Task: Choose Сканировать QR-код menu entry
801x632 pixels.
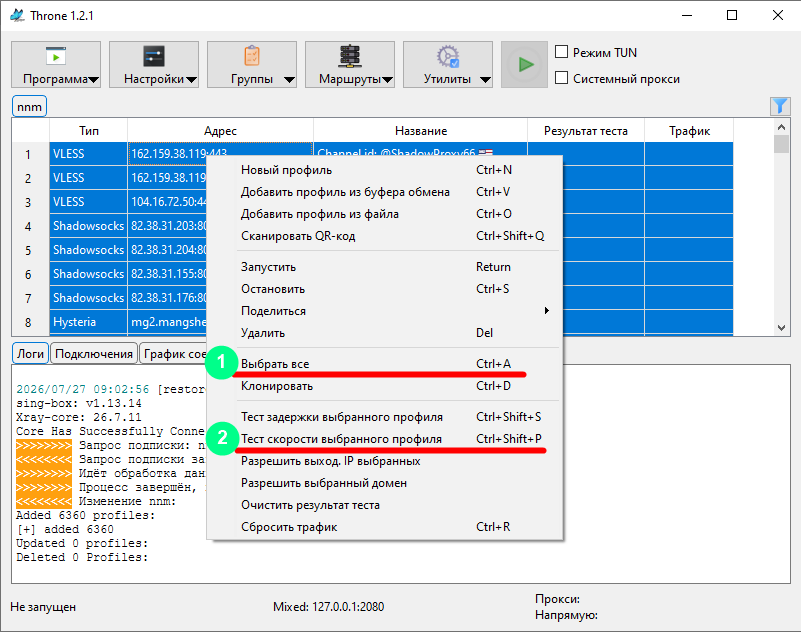Action: 384,236
